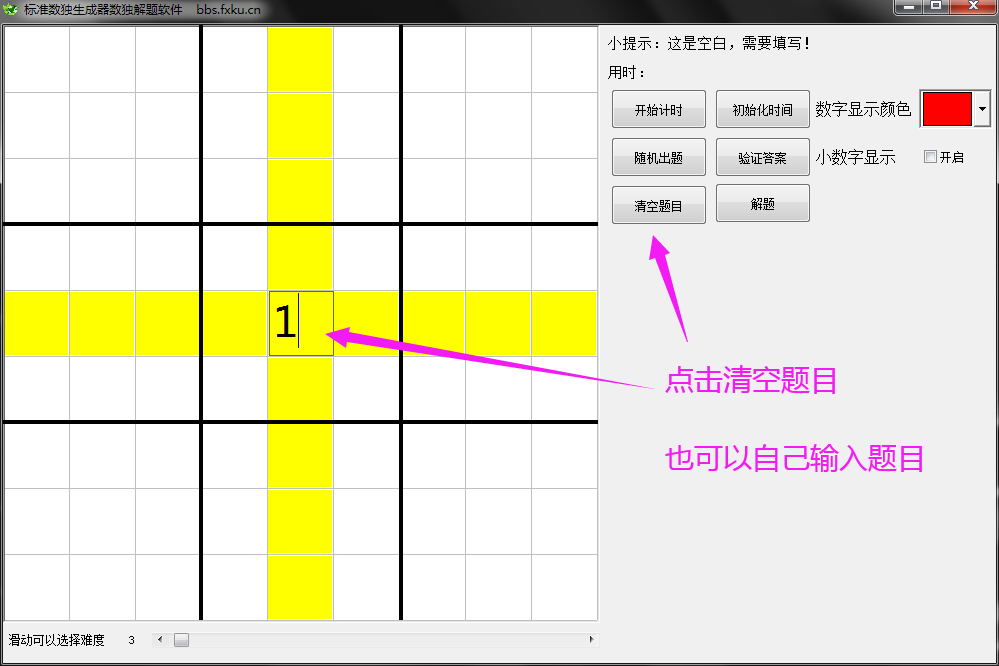Click the center cell containing 1
The image size is (999, 666).
click(301, 323)
